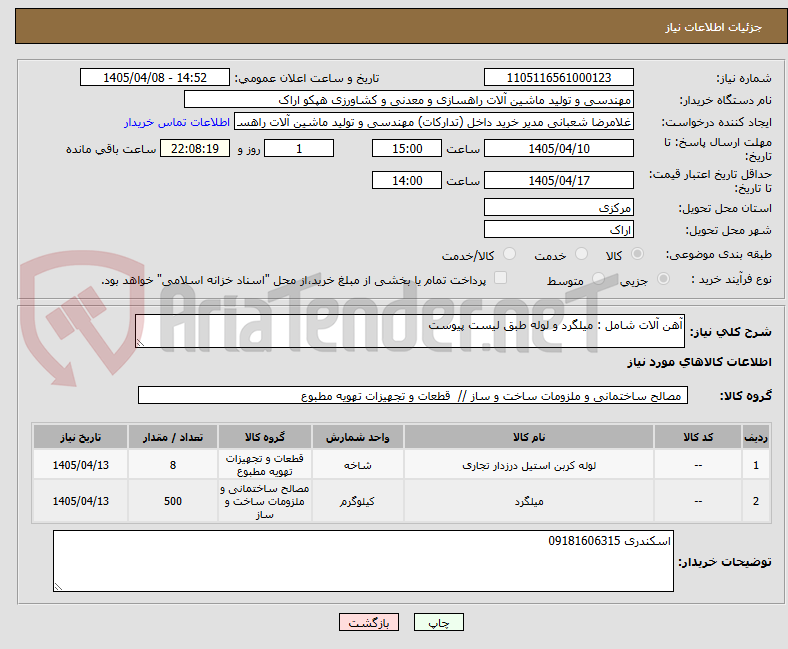Click the remaining days field showing 1
The height and width of the screenshot is (649, 788).
coord(299,148)
